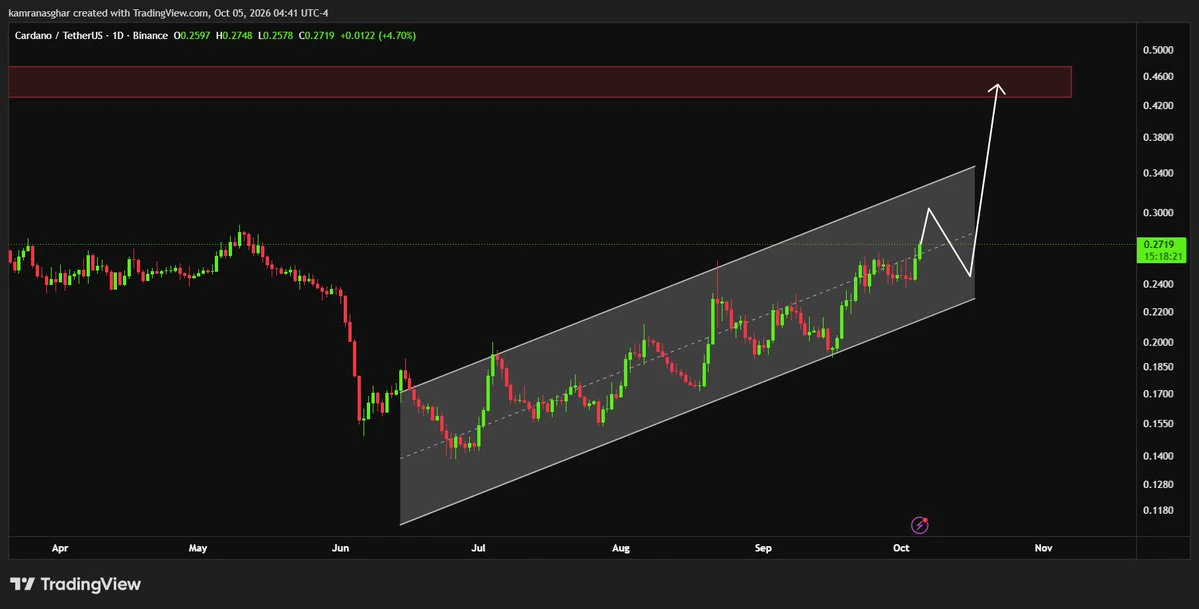1199x609 pixels.
Task: Click the 0.3800 price axis label
Action: (1158, 138)
